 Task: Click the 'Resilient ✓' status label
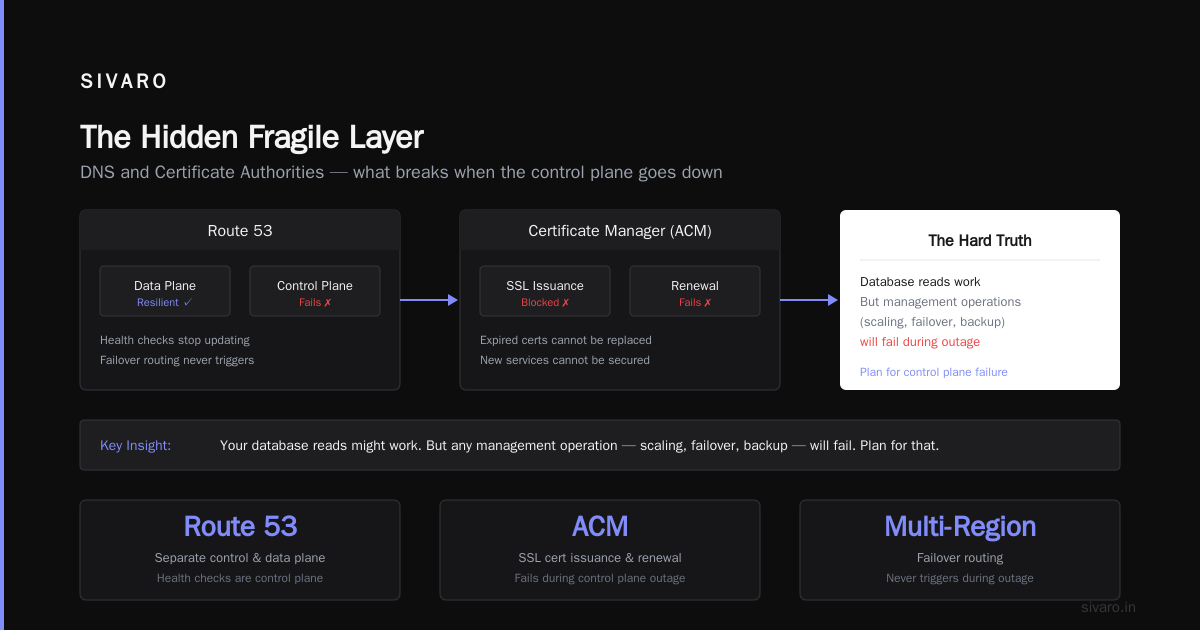[x=165, y=302]
